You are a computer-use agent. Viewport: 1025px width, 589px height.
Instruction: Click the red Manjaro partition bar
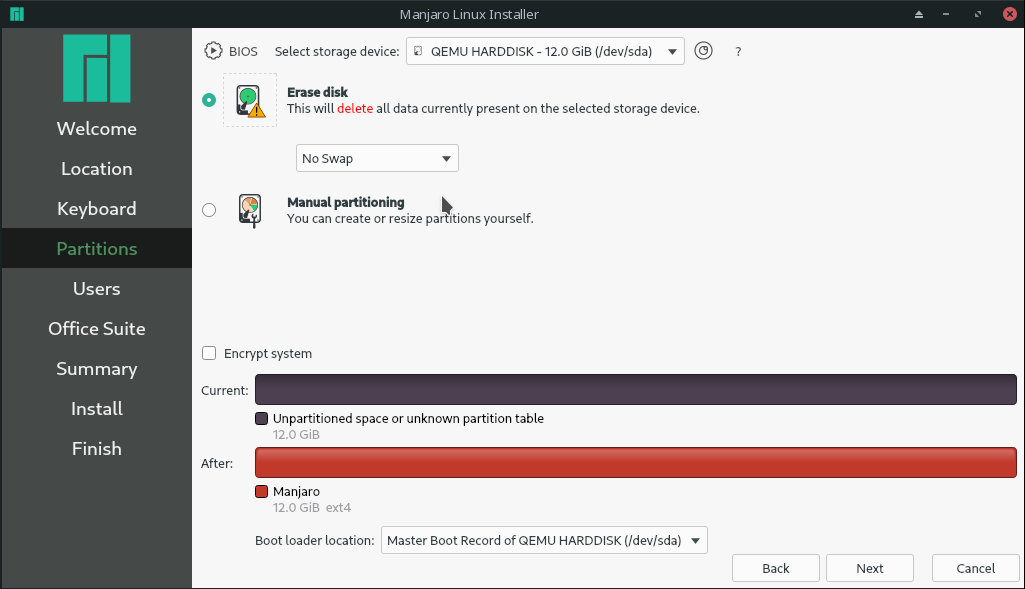[x=635, y=463]
